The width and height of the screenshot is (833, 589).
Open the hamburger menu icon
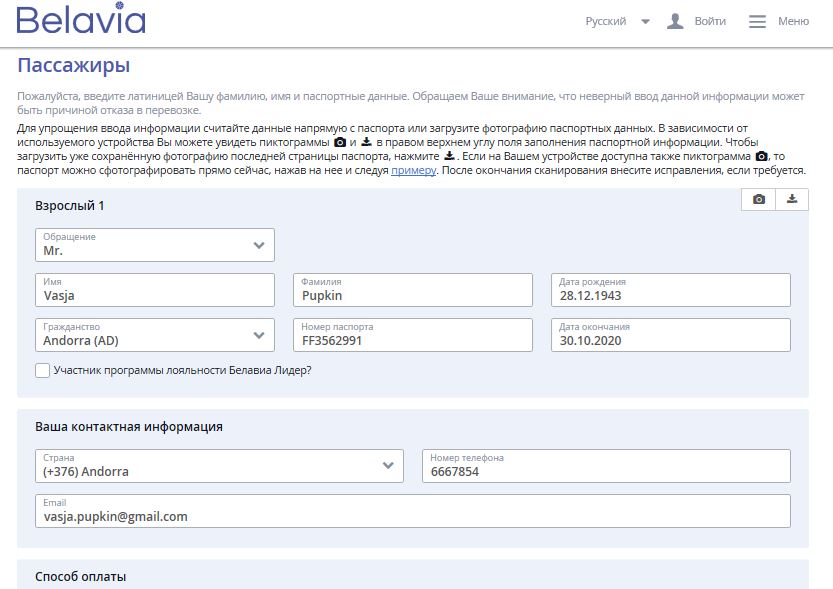[757, 21]
